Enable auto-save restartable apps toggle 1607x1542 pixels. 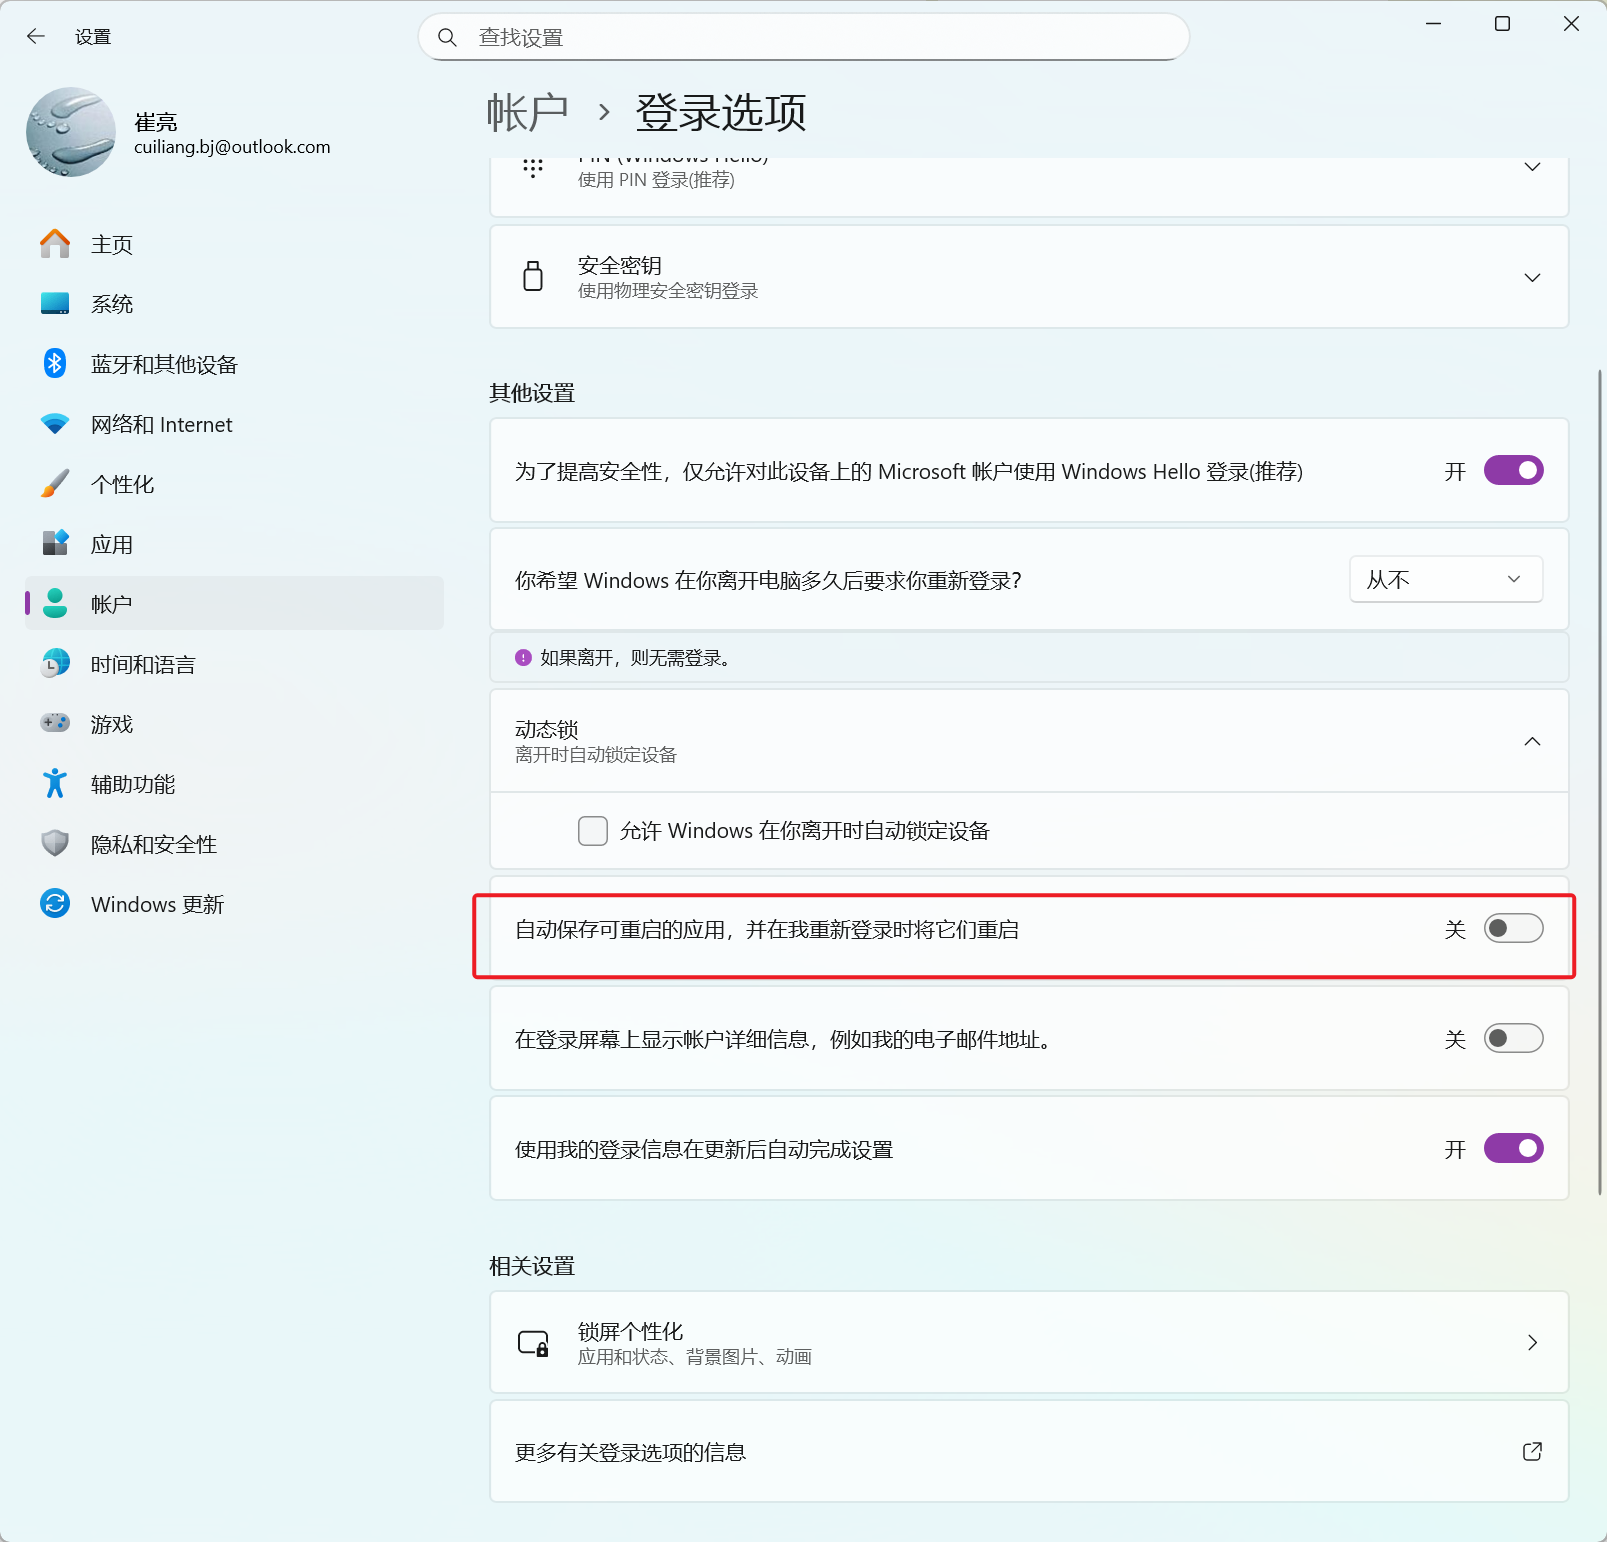coord(1514,929)
